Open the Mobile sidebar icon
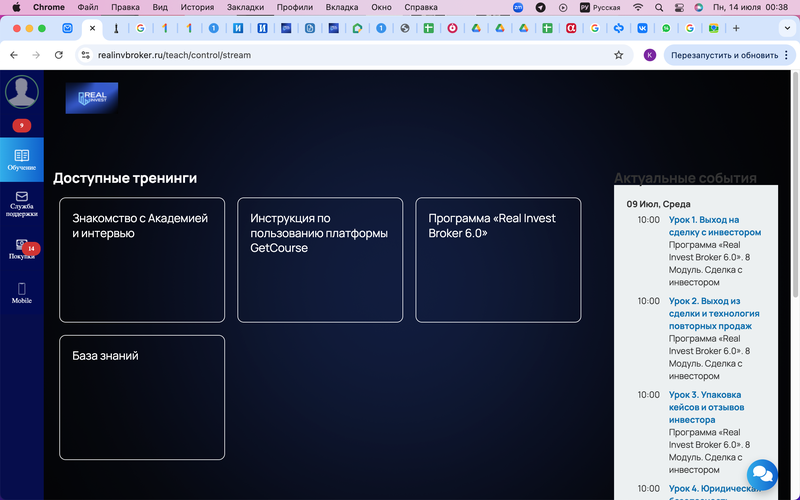Viewport: 800px width, 500px height. pyautogui.click(x=21, y=292)
